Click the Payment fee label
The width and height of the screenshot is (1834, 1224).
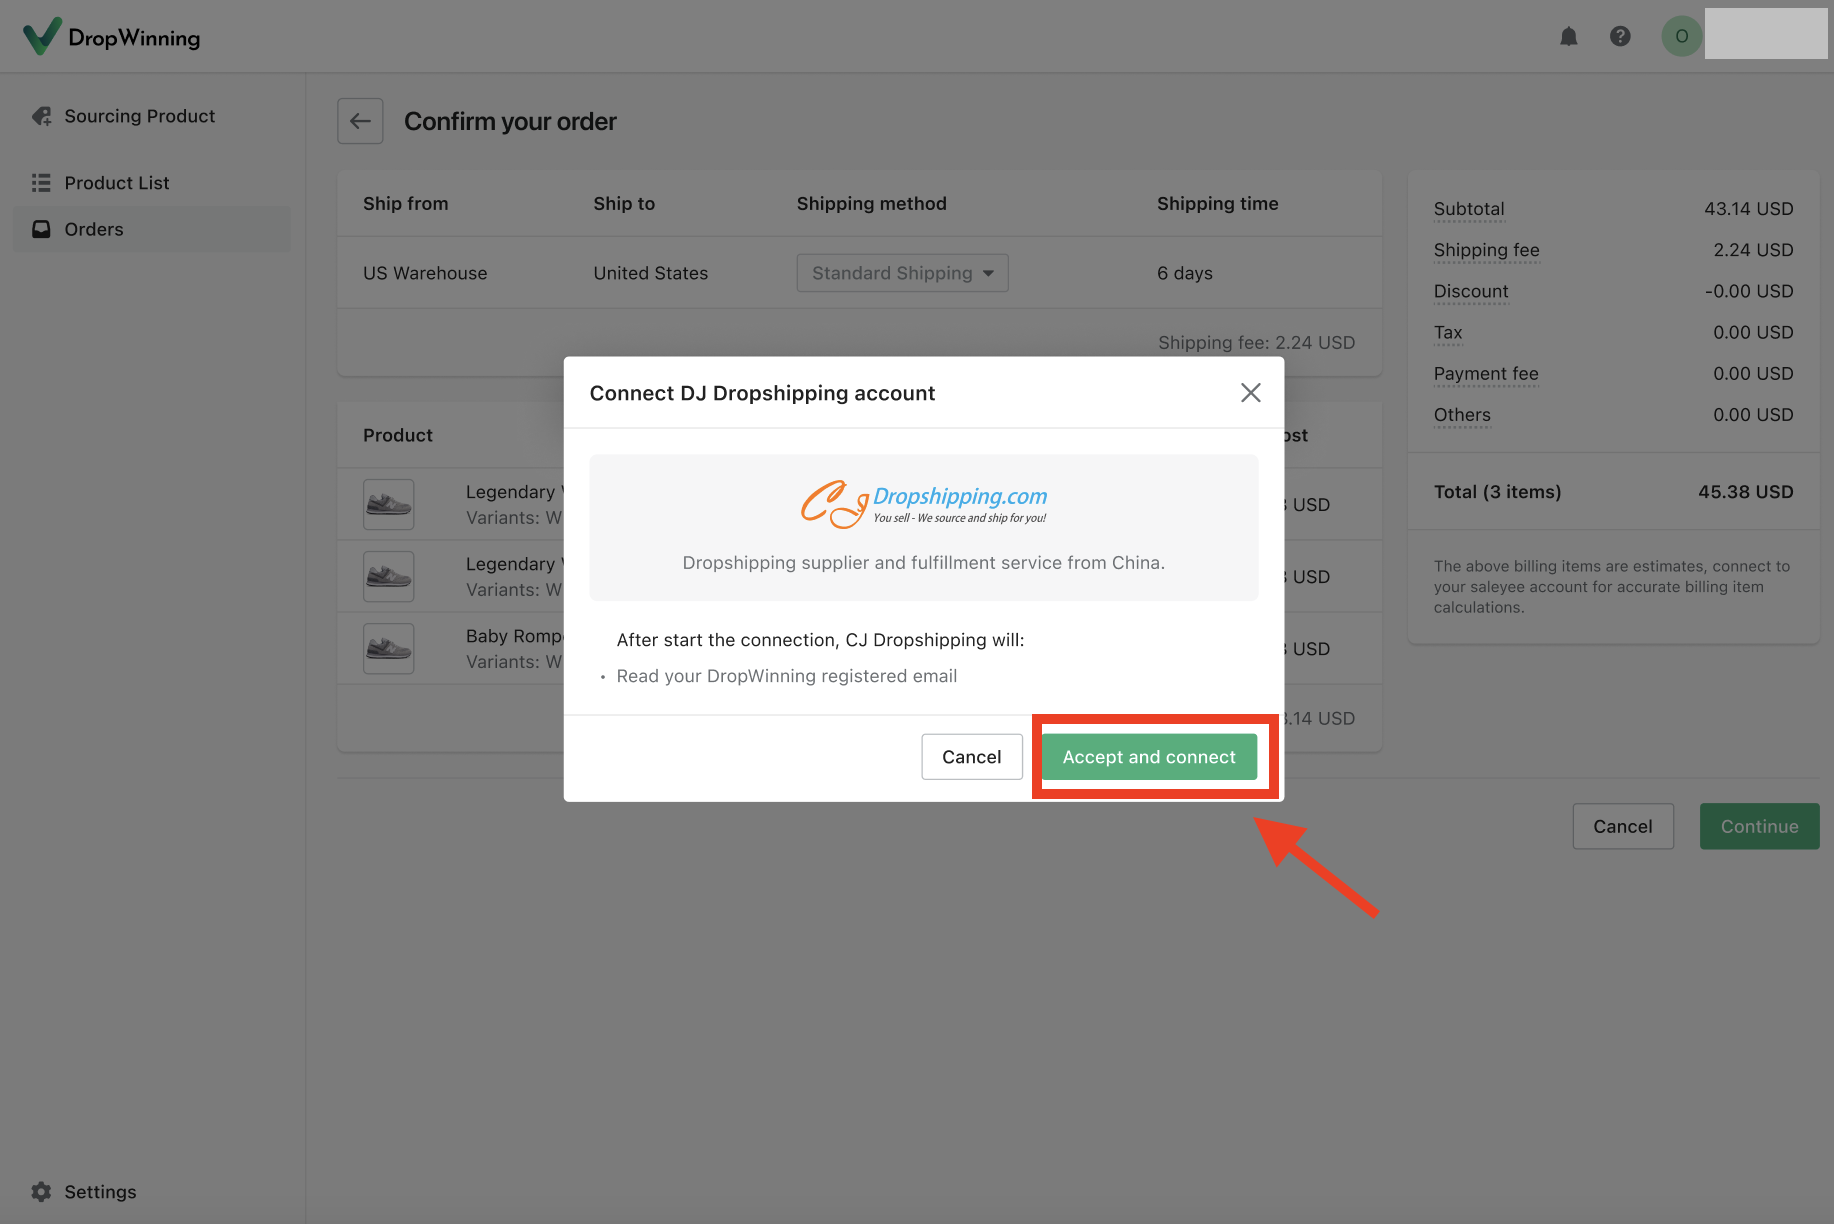click(1485, 373)
